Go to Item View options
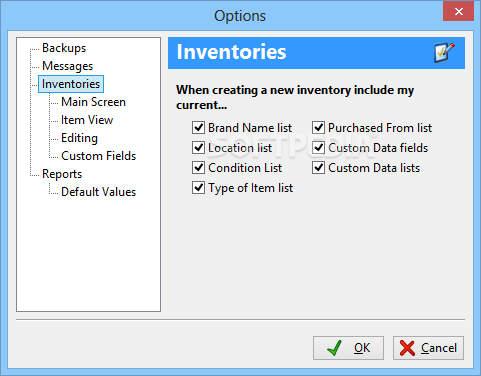 [x=87, y=120]
